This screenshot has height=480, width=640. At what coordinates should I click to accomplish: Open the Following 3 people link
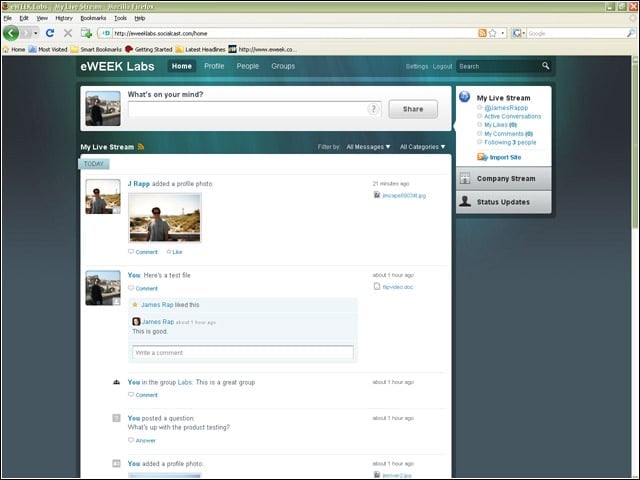(x=510, y=142)
